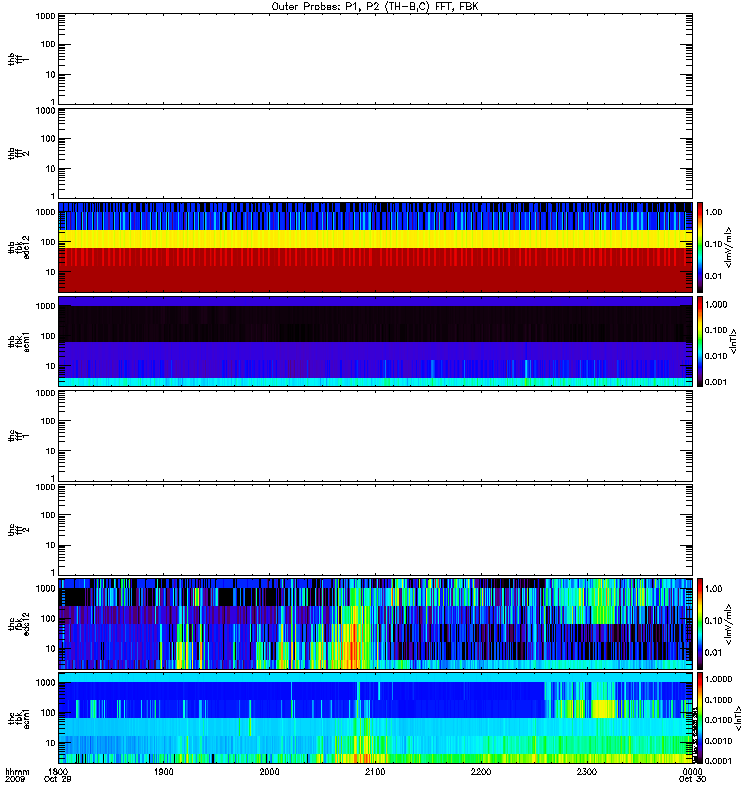750x800 pixels.
Task: Click the '100' y-axis label of thb fbk scm1
Action: click(x=48, y=336)
